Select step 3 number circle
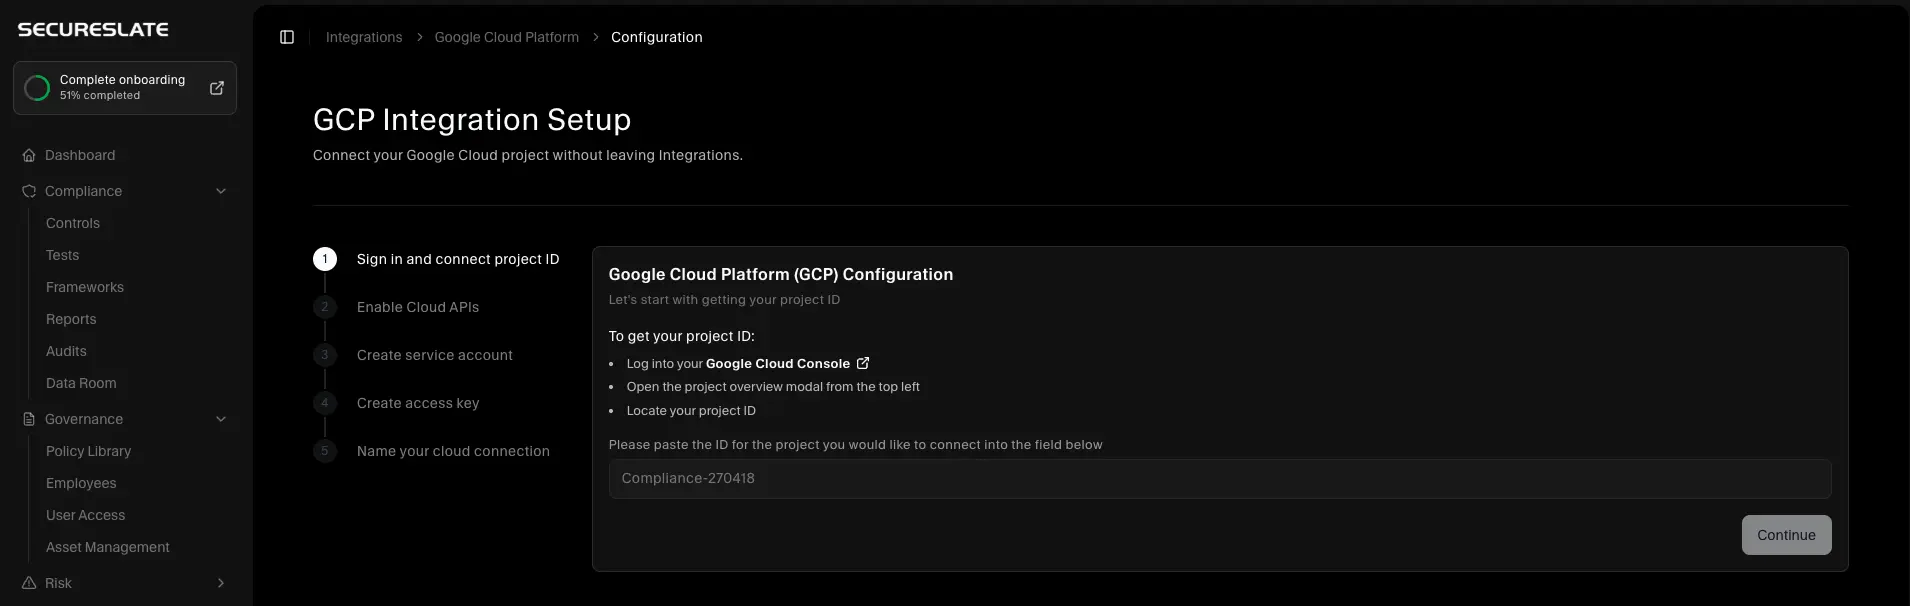1910x606 pixels. pyautogui.click(x=325, y=355)
